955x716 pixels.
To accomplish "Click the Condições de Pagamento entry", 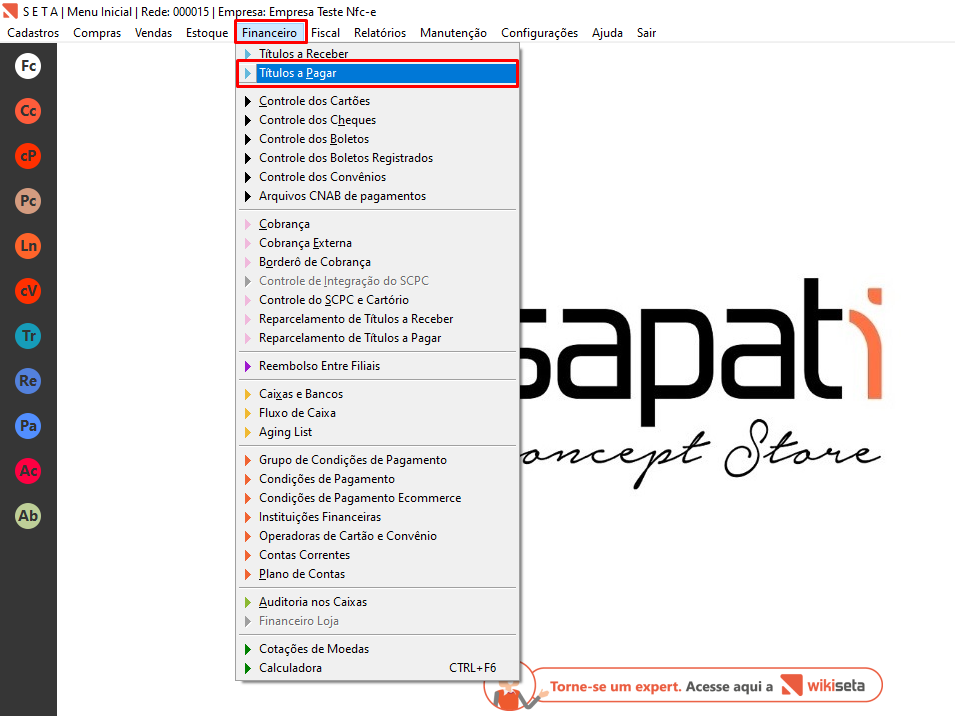I will [378, 479].
